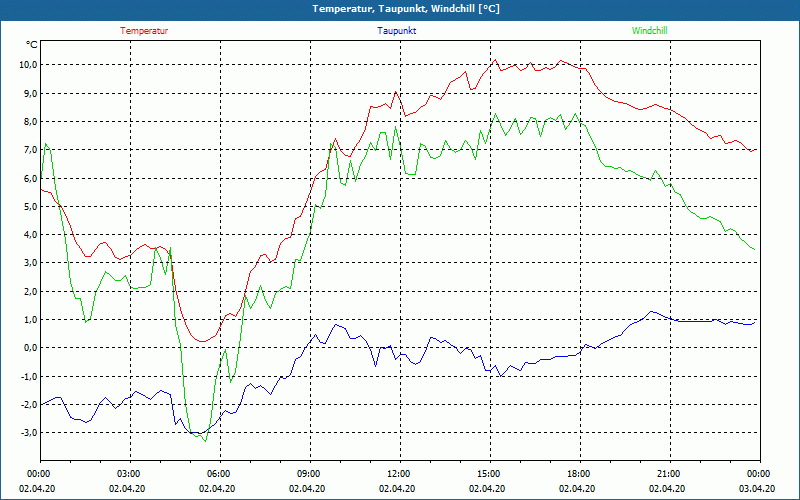Click the -3,0 y-axis value
Image resolution: width=800 pixels, height=500 pixels.
(28, 433)
